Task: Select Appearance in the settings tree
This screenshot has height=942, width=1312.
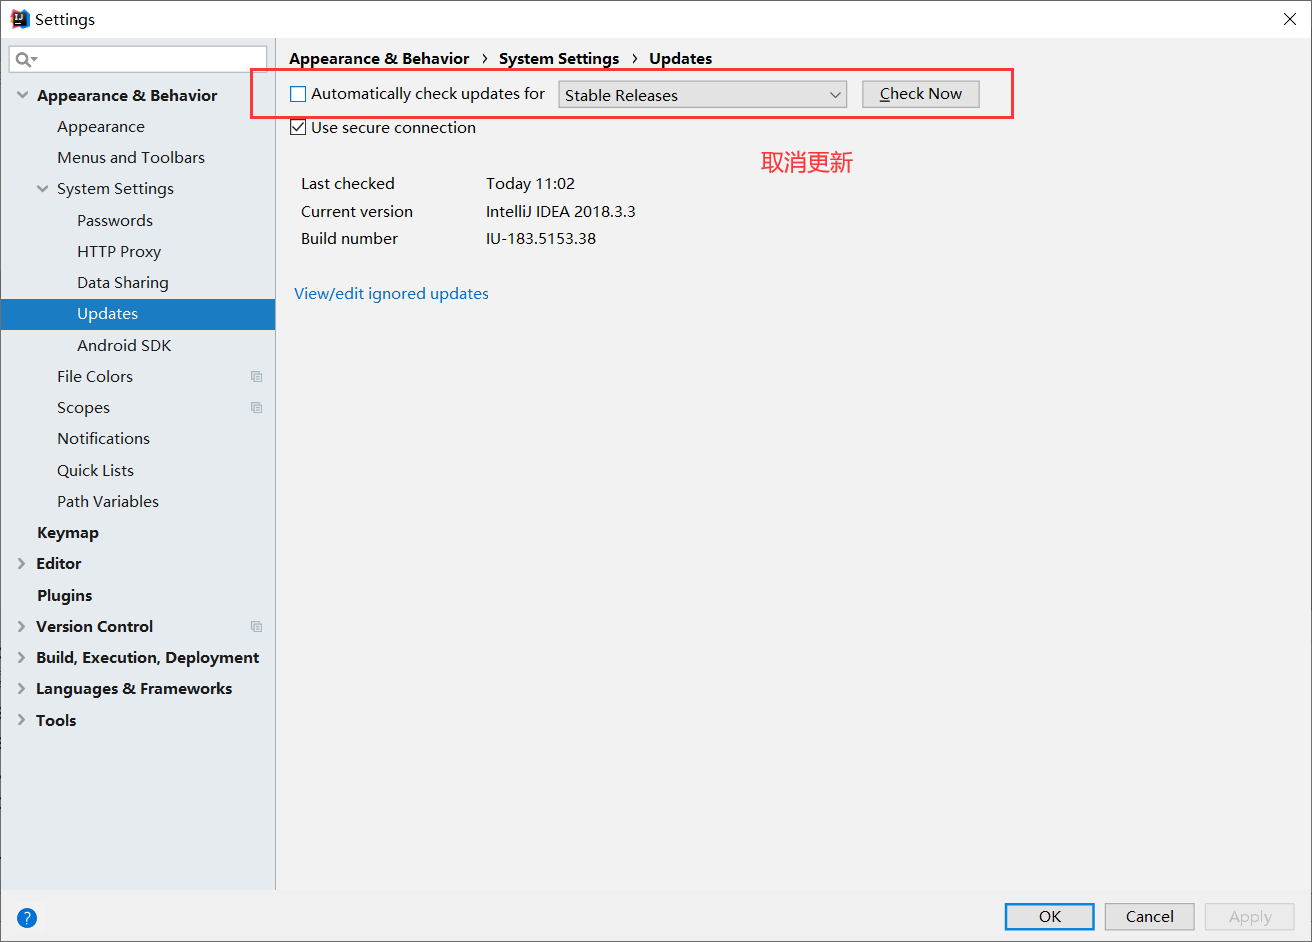Action: tap(101, 127)
